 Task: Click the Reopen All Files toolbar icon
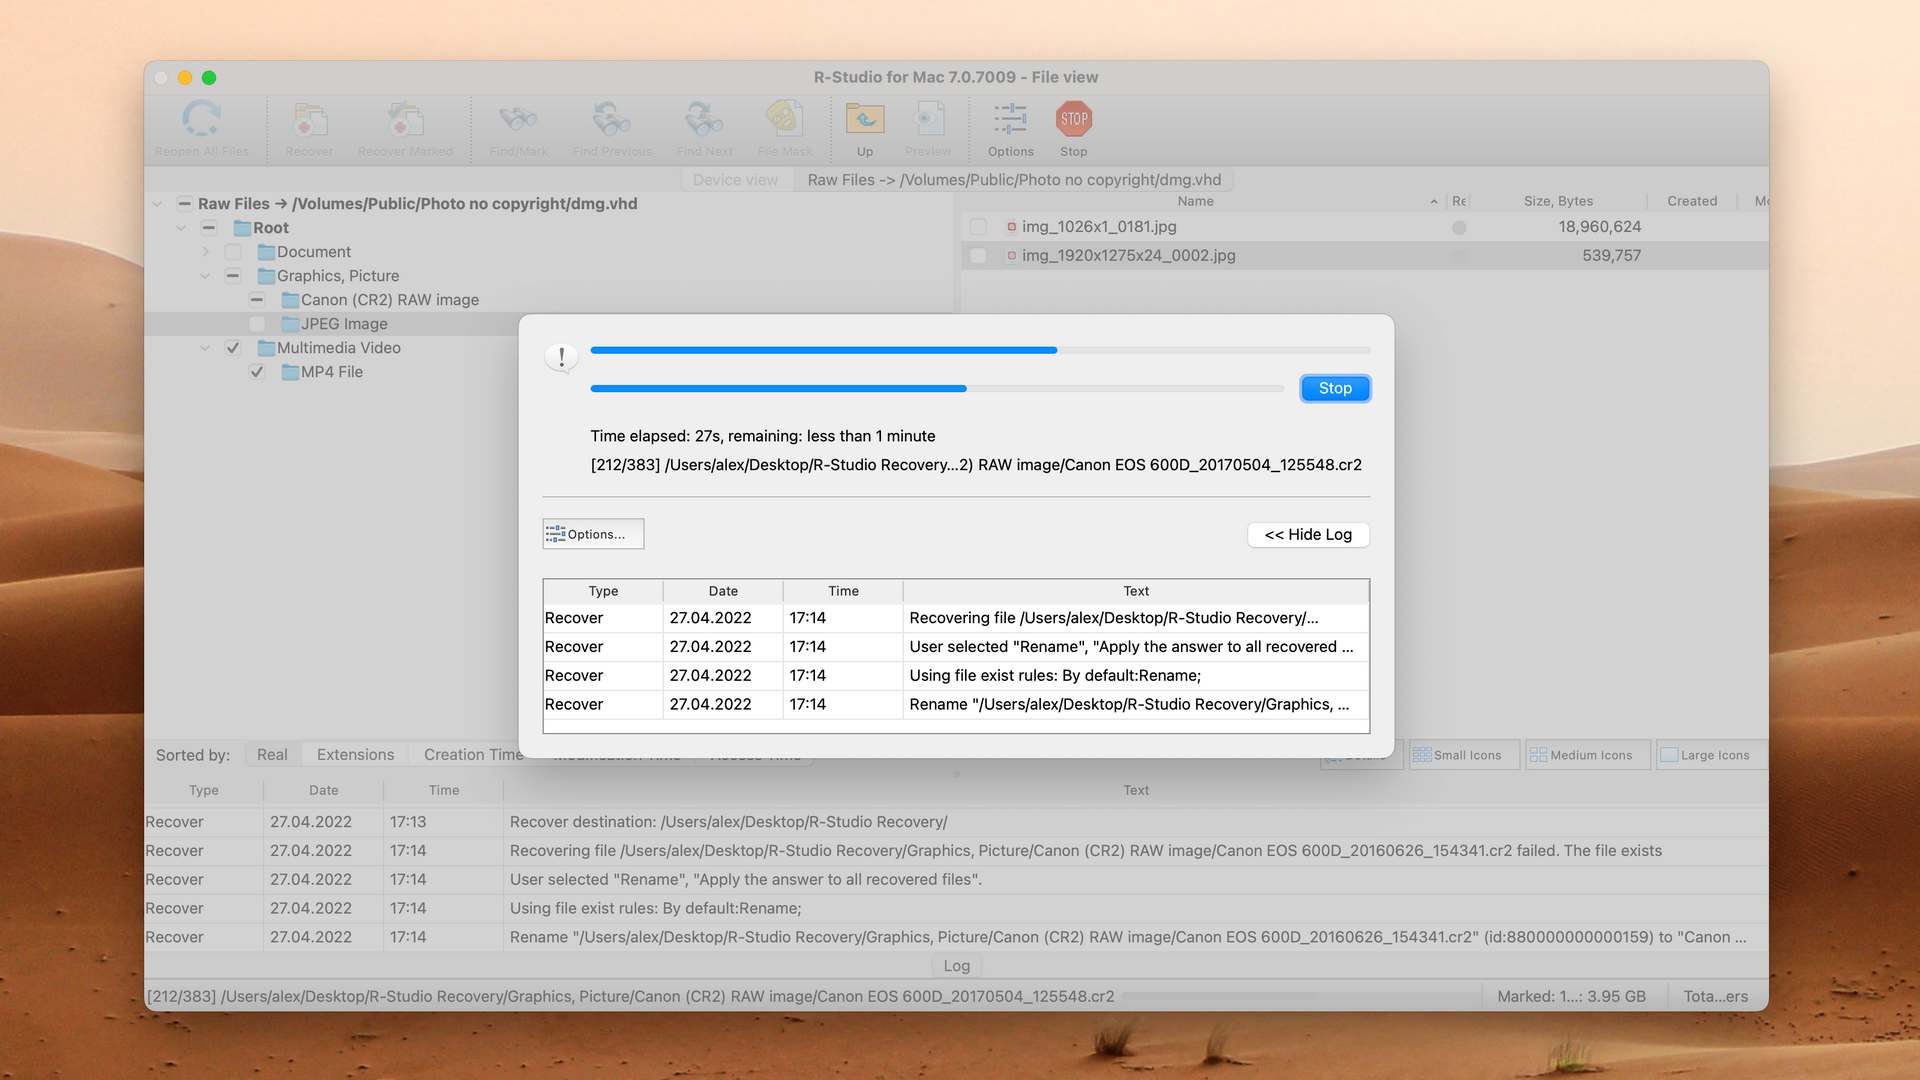(x=201, y=119)
